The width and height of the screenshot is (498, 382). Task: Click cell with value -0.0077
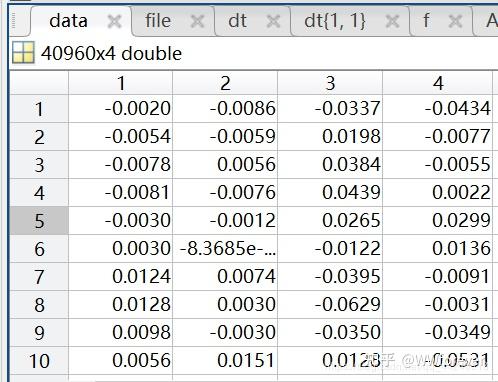pos(438,137)
